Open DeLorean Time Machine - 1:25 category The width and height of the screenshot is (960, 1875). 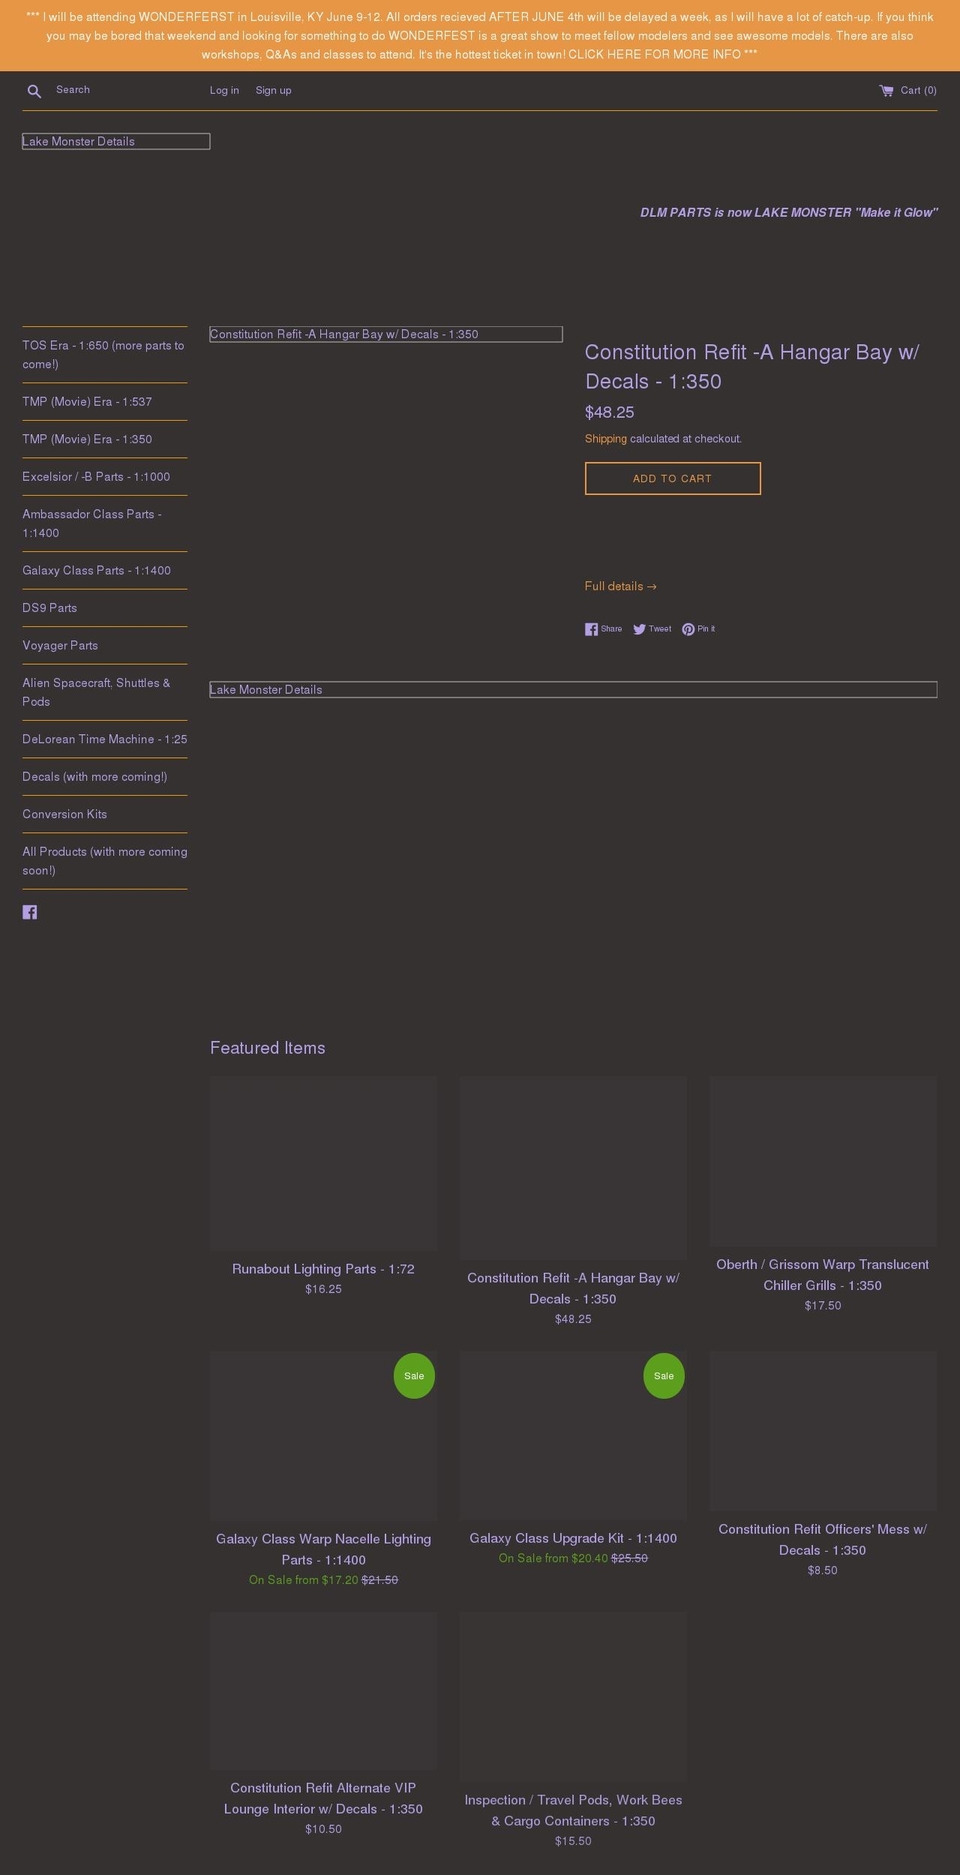tap(105, 739)
